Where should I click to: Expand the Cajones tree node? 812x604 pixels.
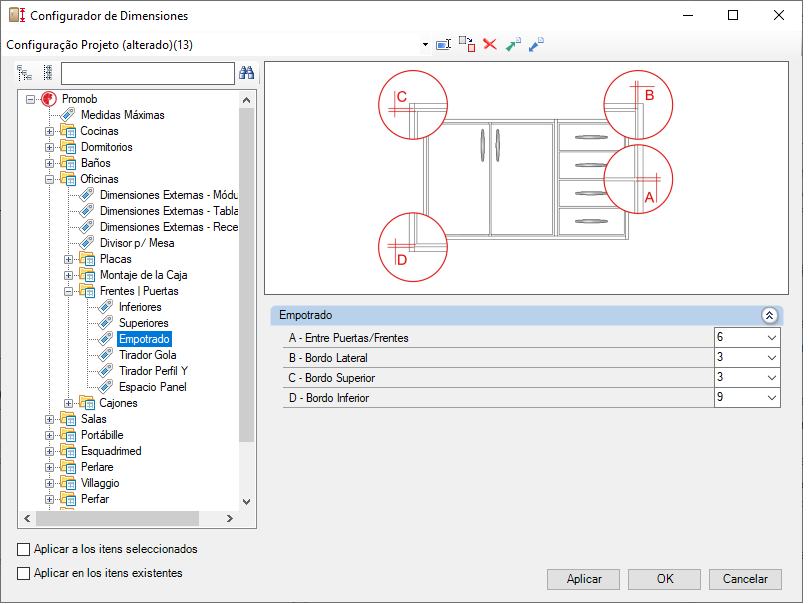coord(68,404)
